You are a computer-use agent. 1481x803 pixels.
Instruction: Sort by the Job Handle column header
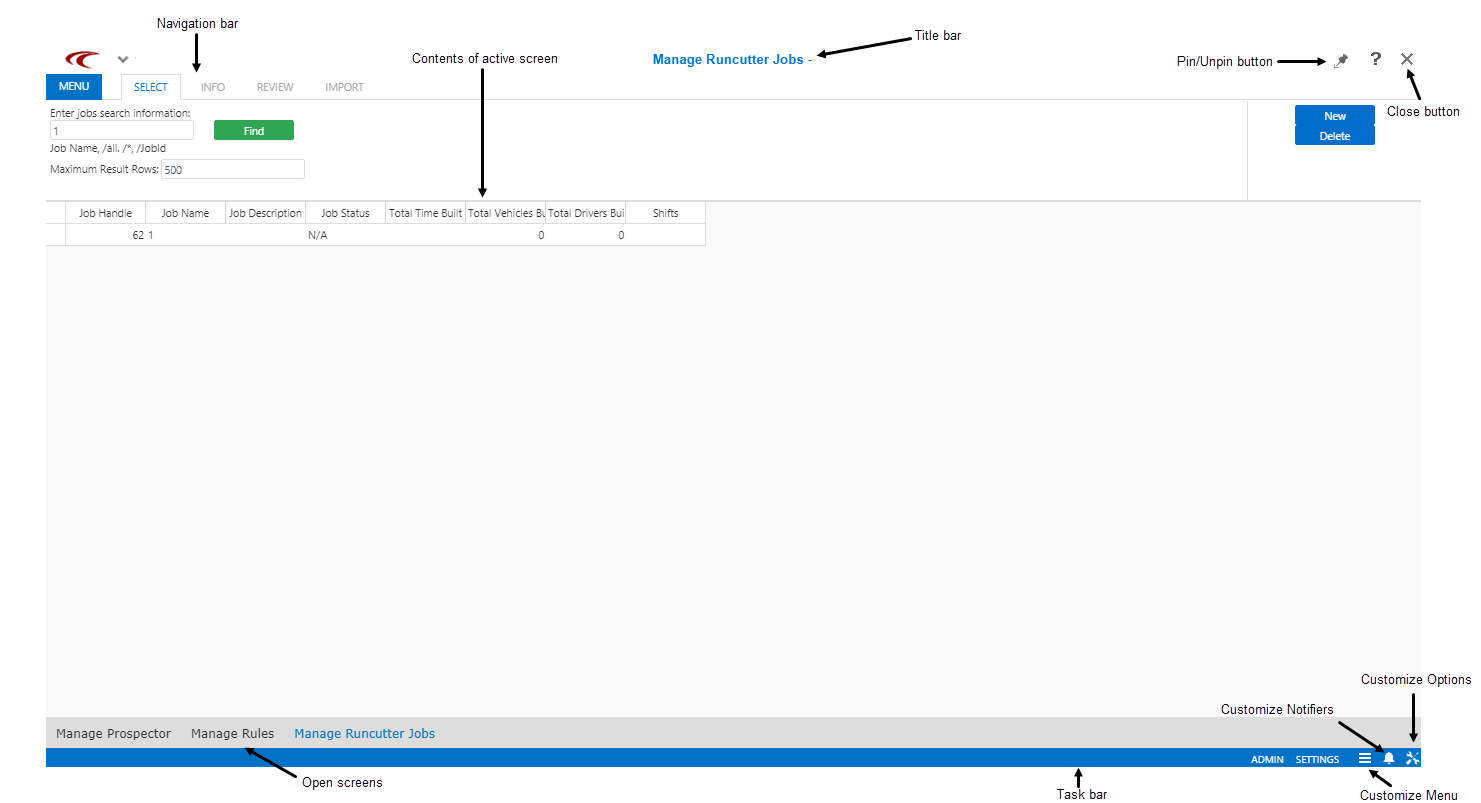(105, 213)
